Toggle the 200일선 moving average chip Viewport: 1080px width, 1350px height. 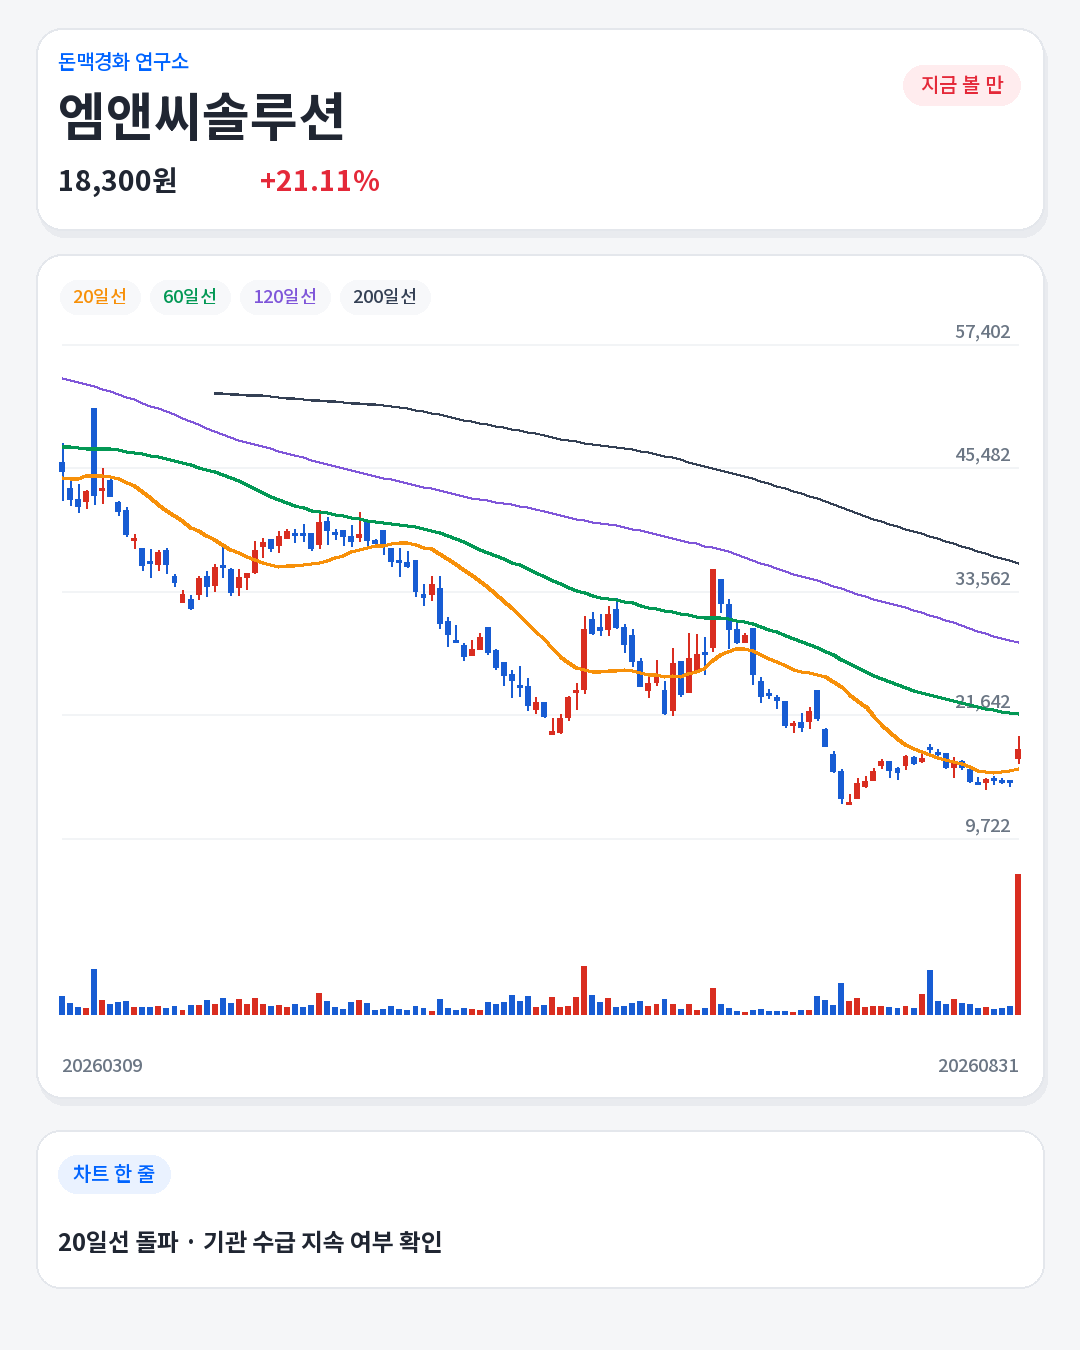(385, 297)
